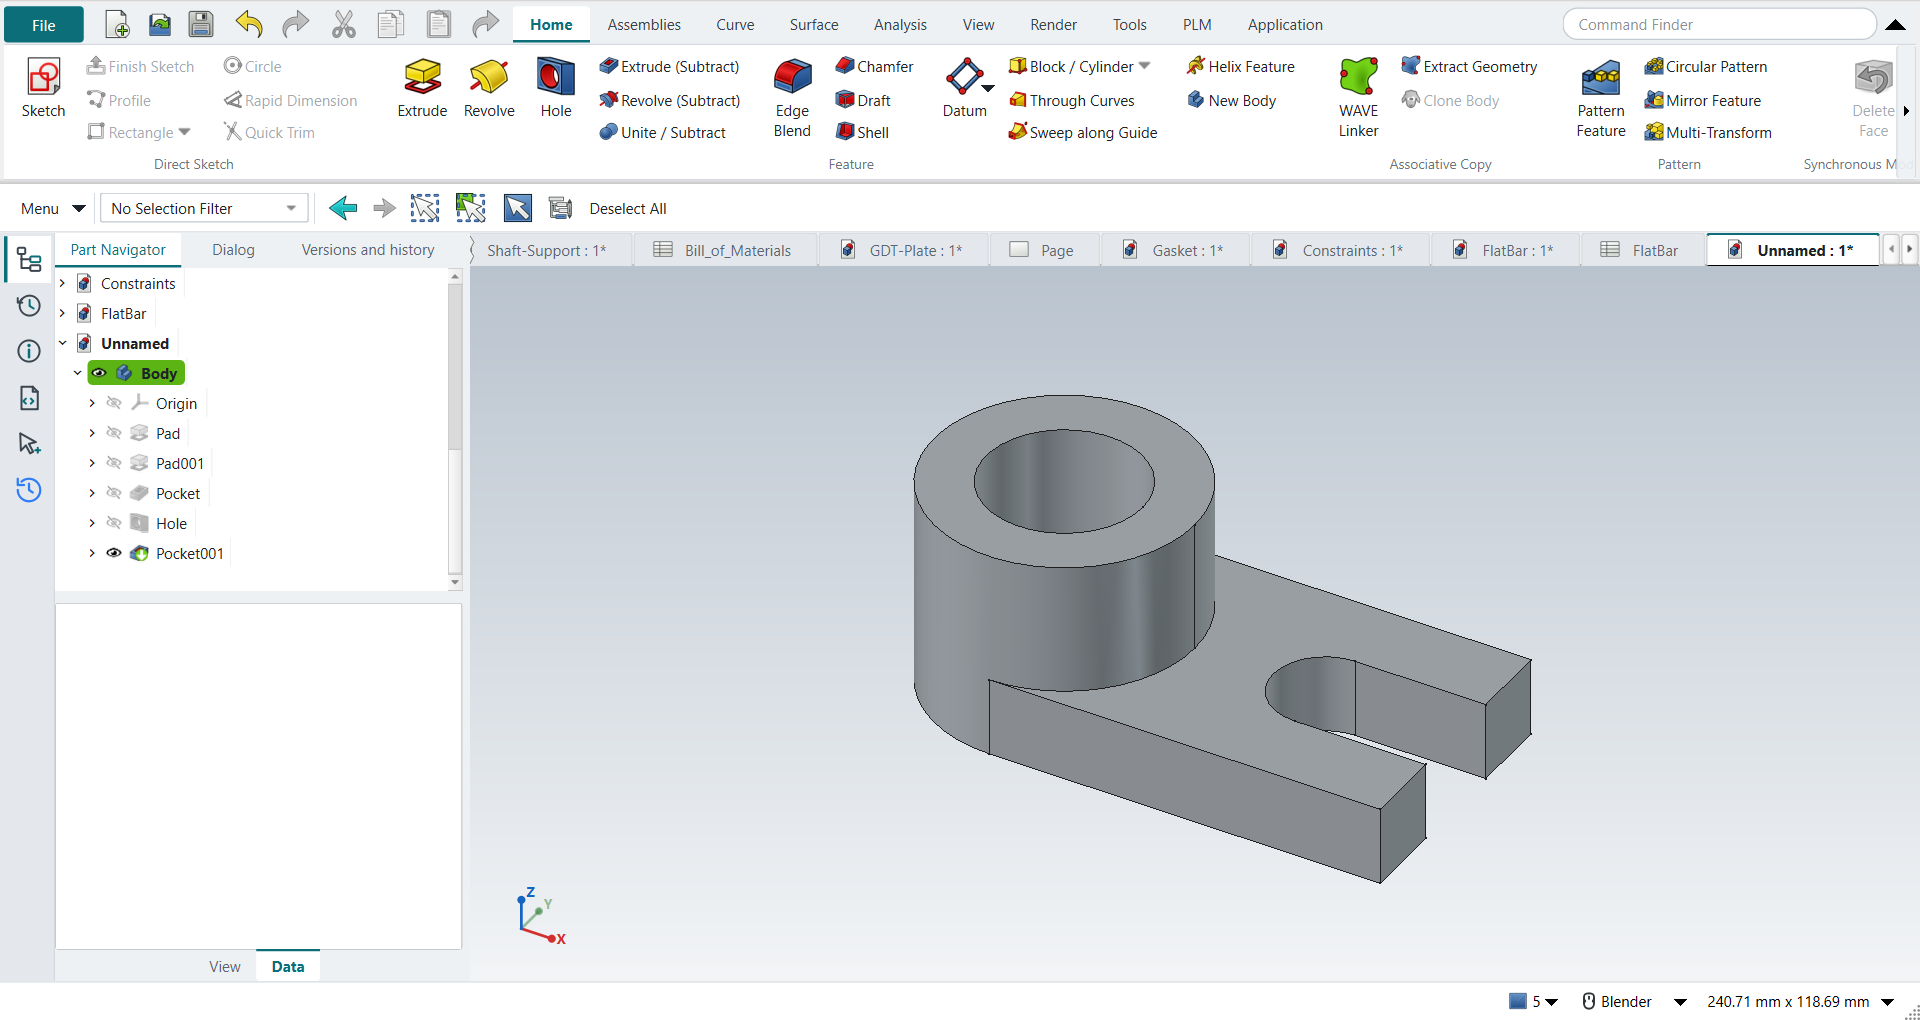Expand the Constraints tree node

point(62,283)
